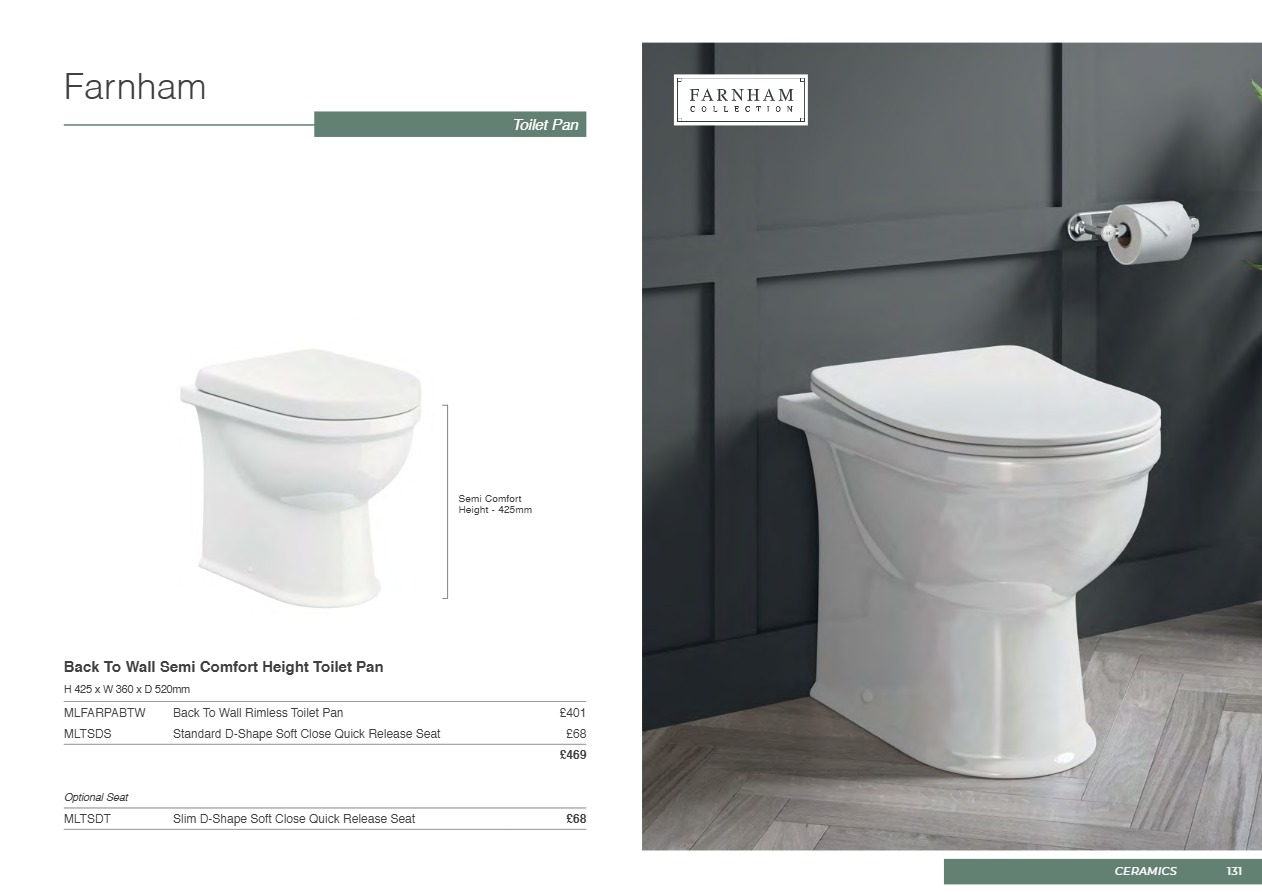Image resolution: width=1262 pixels, height=892 pixels.
Task: Select Standard D-Shape Soft Close seat description
Action: click(307, 734)
